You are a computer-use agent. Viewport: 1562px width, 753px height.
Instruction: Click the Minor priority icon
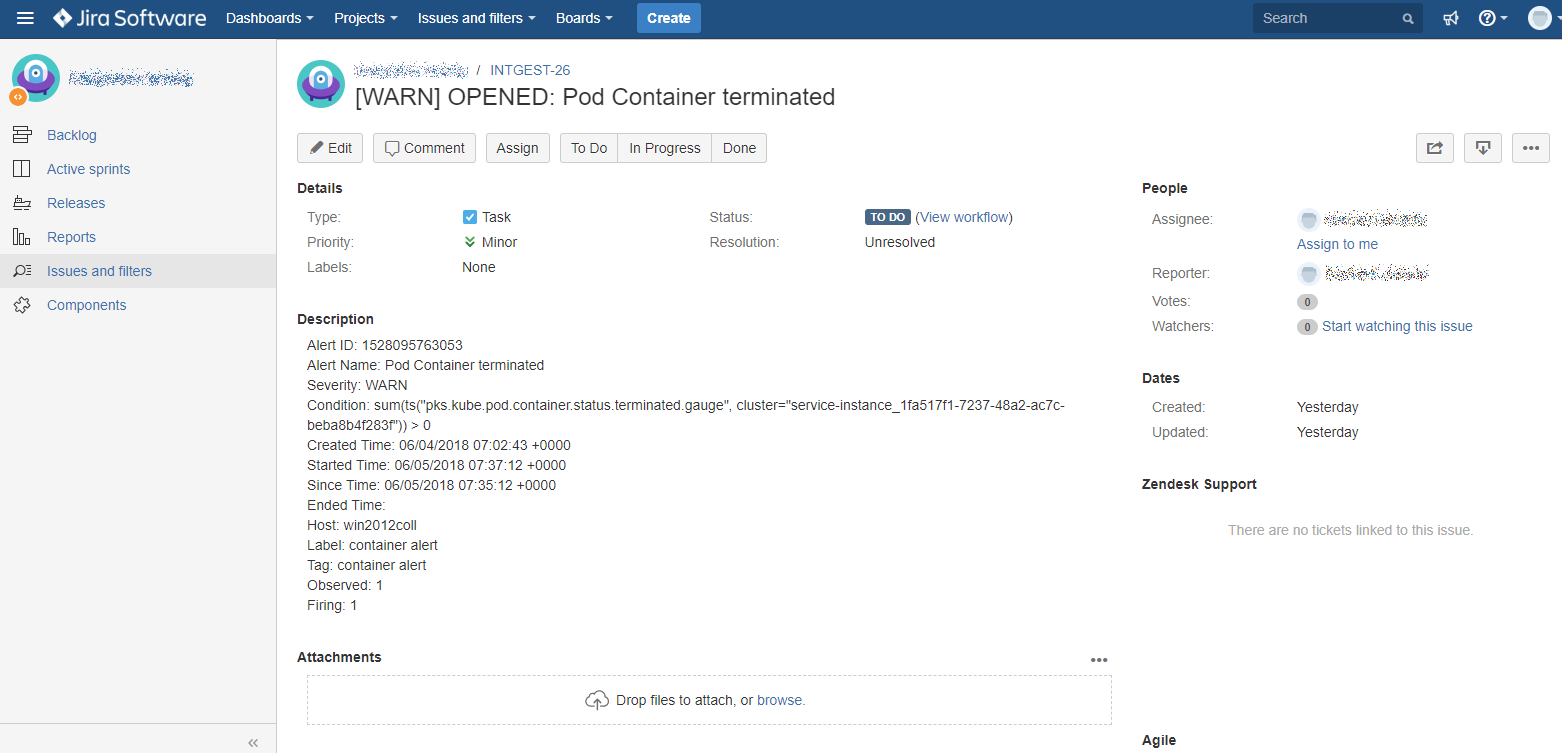[x=470, y=242]
